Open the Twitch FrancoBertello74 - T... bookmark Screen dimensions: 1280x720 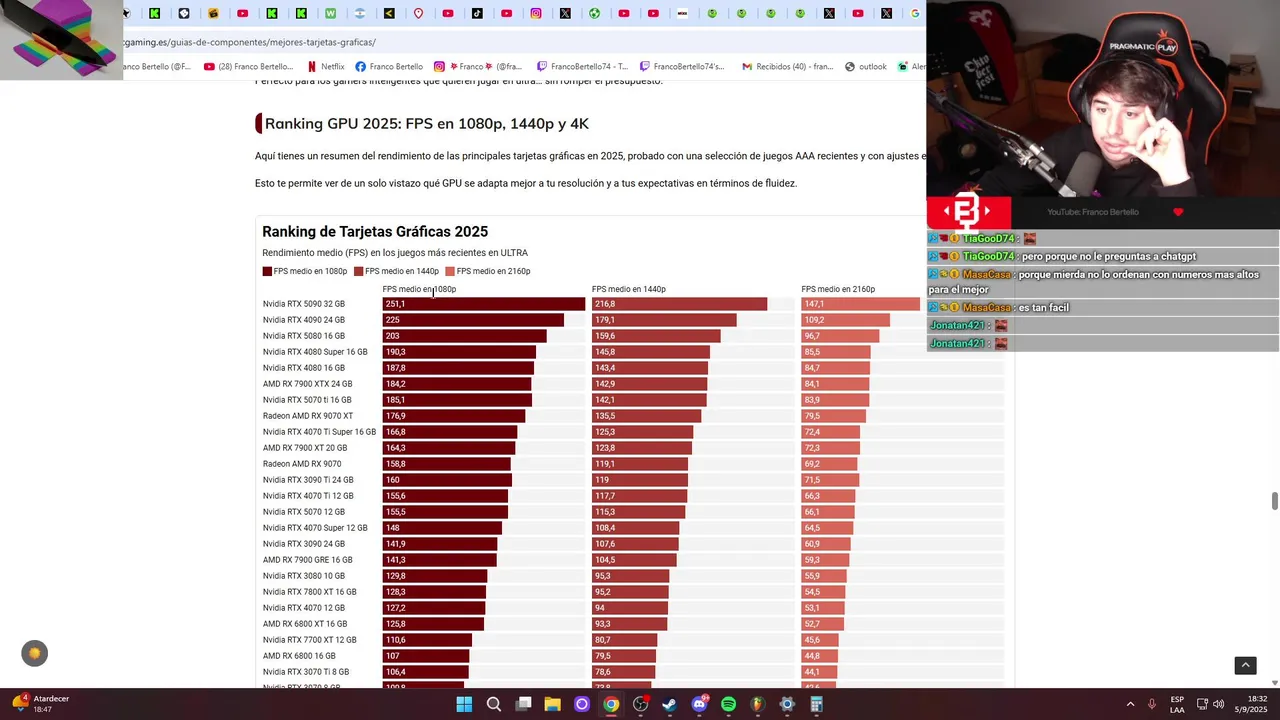tap(583, 66)
